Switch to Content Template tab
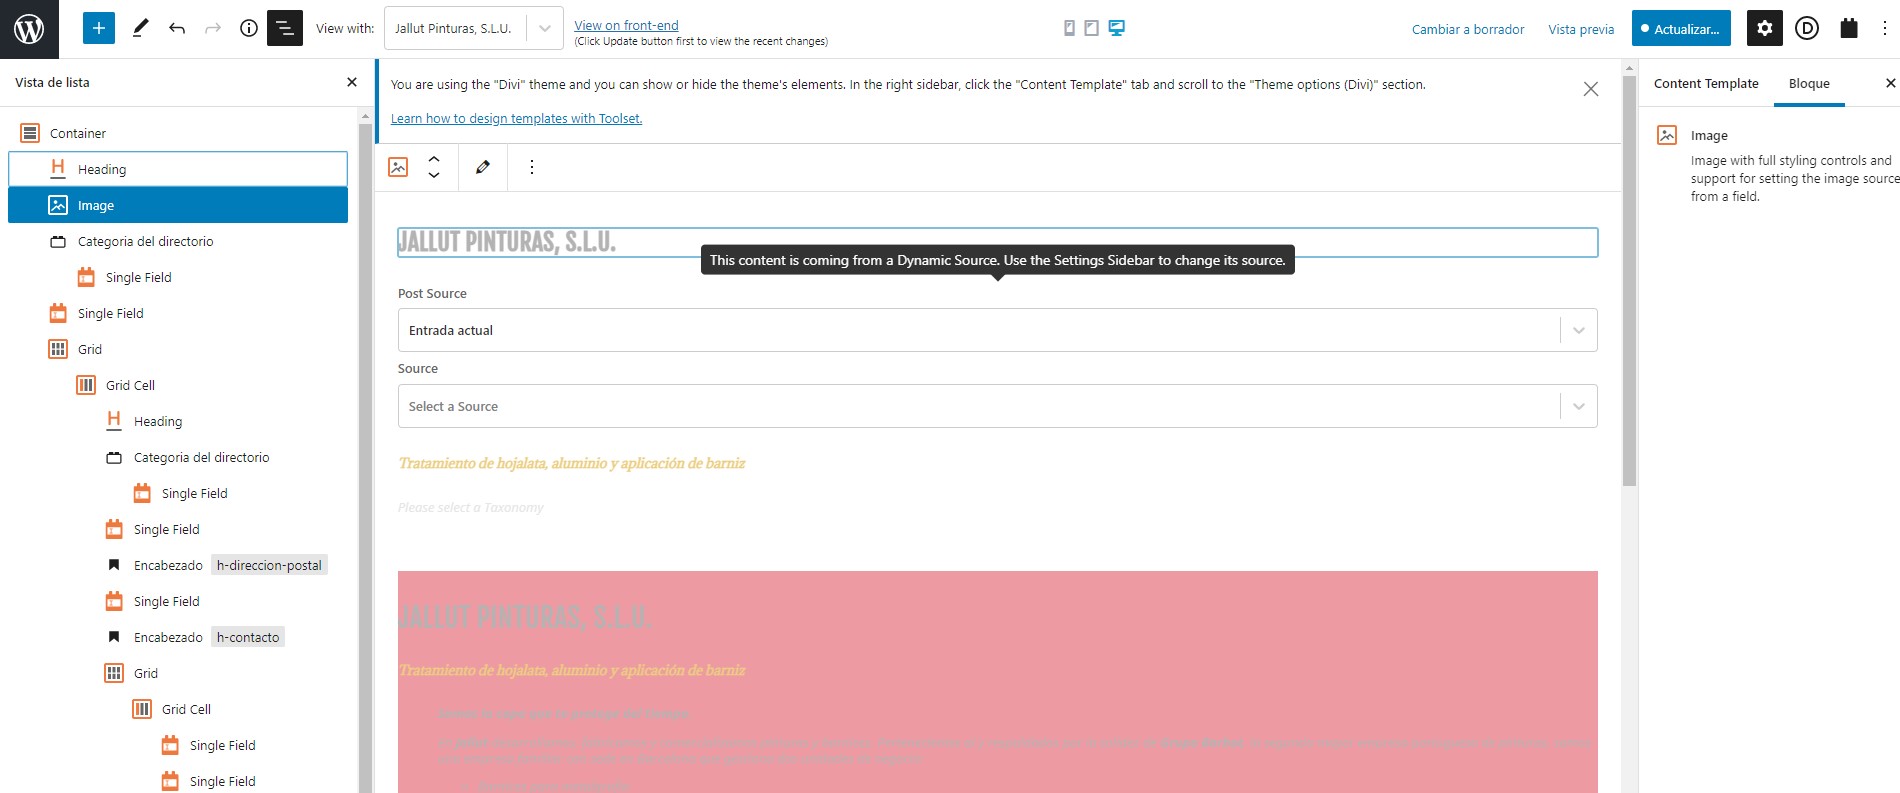The image size is (1900, 793). pos(1705,84)
